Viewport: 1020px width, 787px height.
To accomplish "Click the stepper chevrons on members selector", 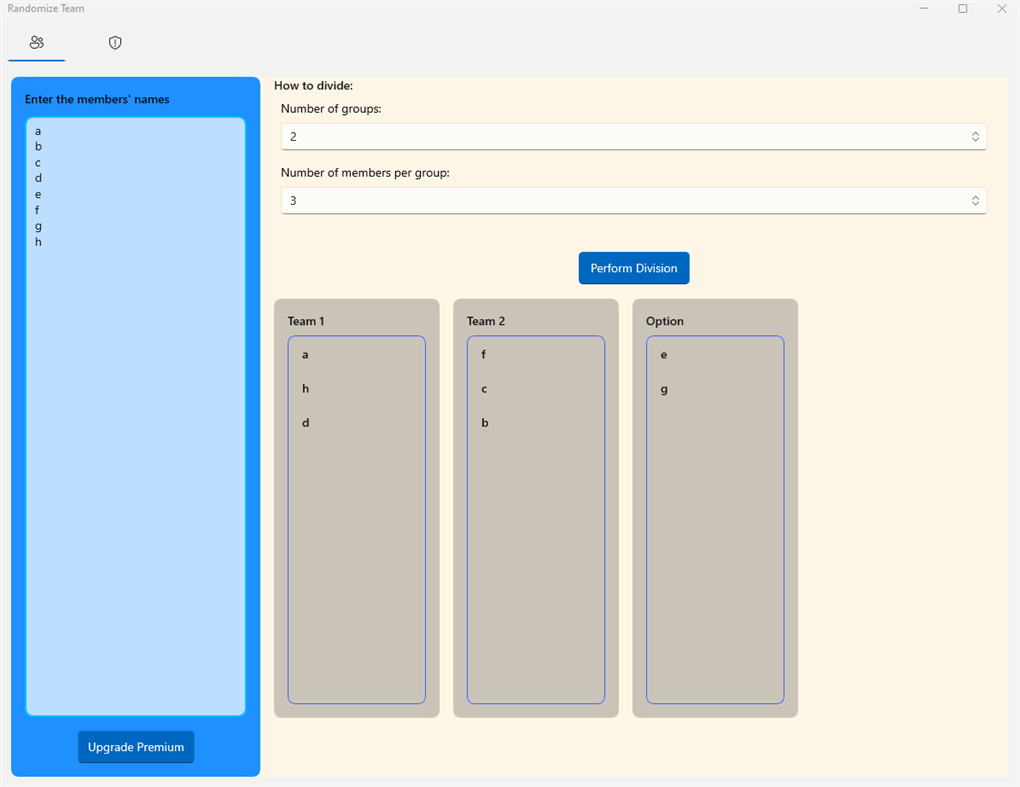I will click(973, 200).
